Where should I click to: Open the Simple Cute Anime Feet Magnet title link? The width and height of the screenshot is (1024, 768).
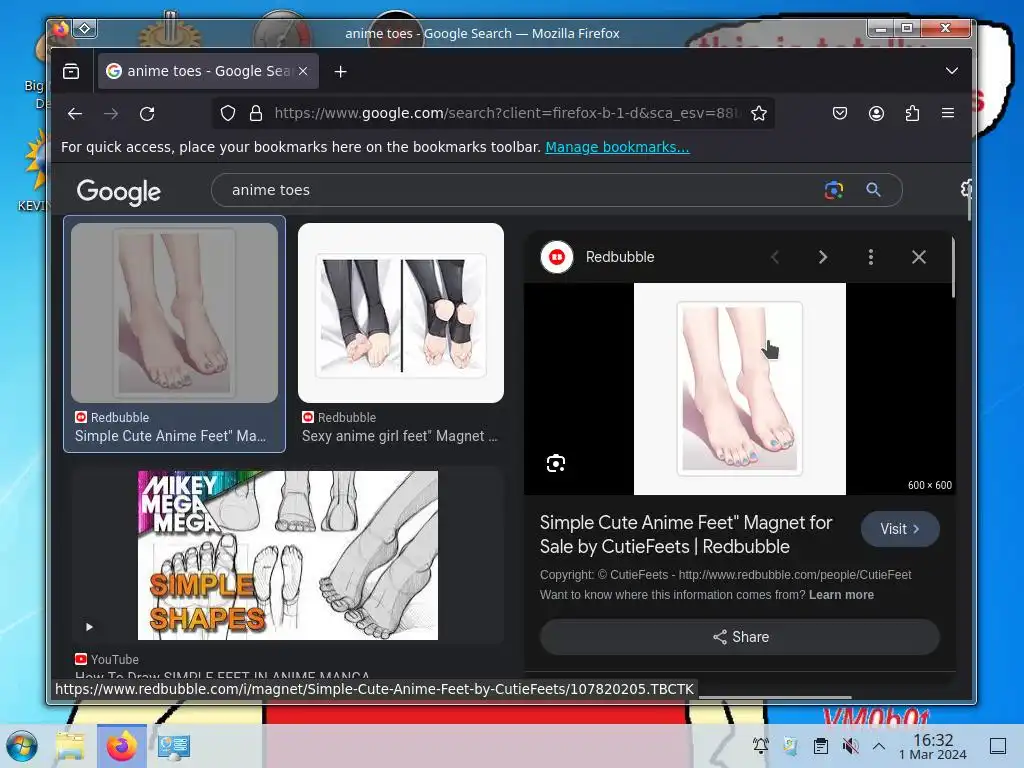point(686,534)
